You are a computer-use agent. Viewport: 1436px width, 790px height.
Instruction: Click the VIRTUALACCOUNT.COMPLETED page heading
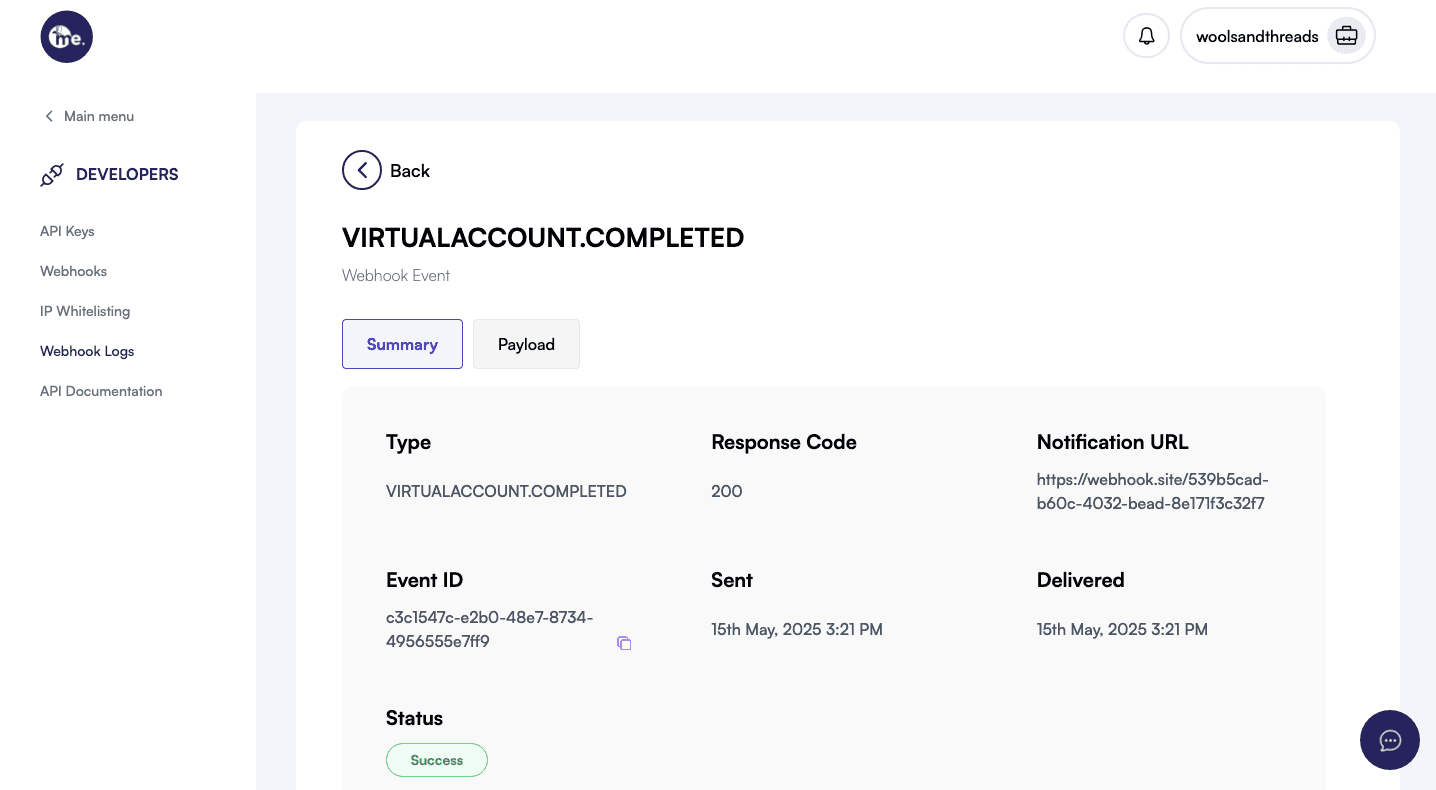tap(543, 238)
